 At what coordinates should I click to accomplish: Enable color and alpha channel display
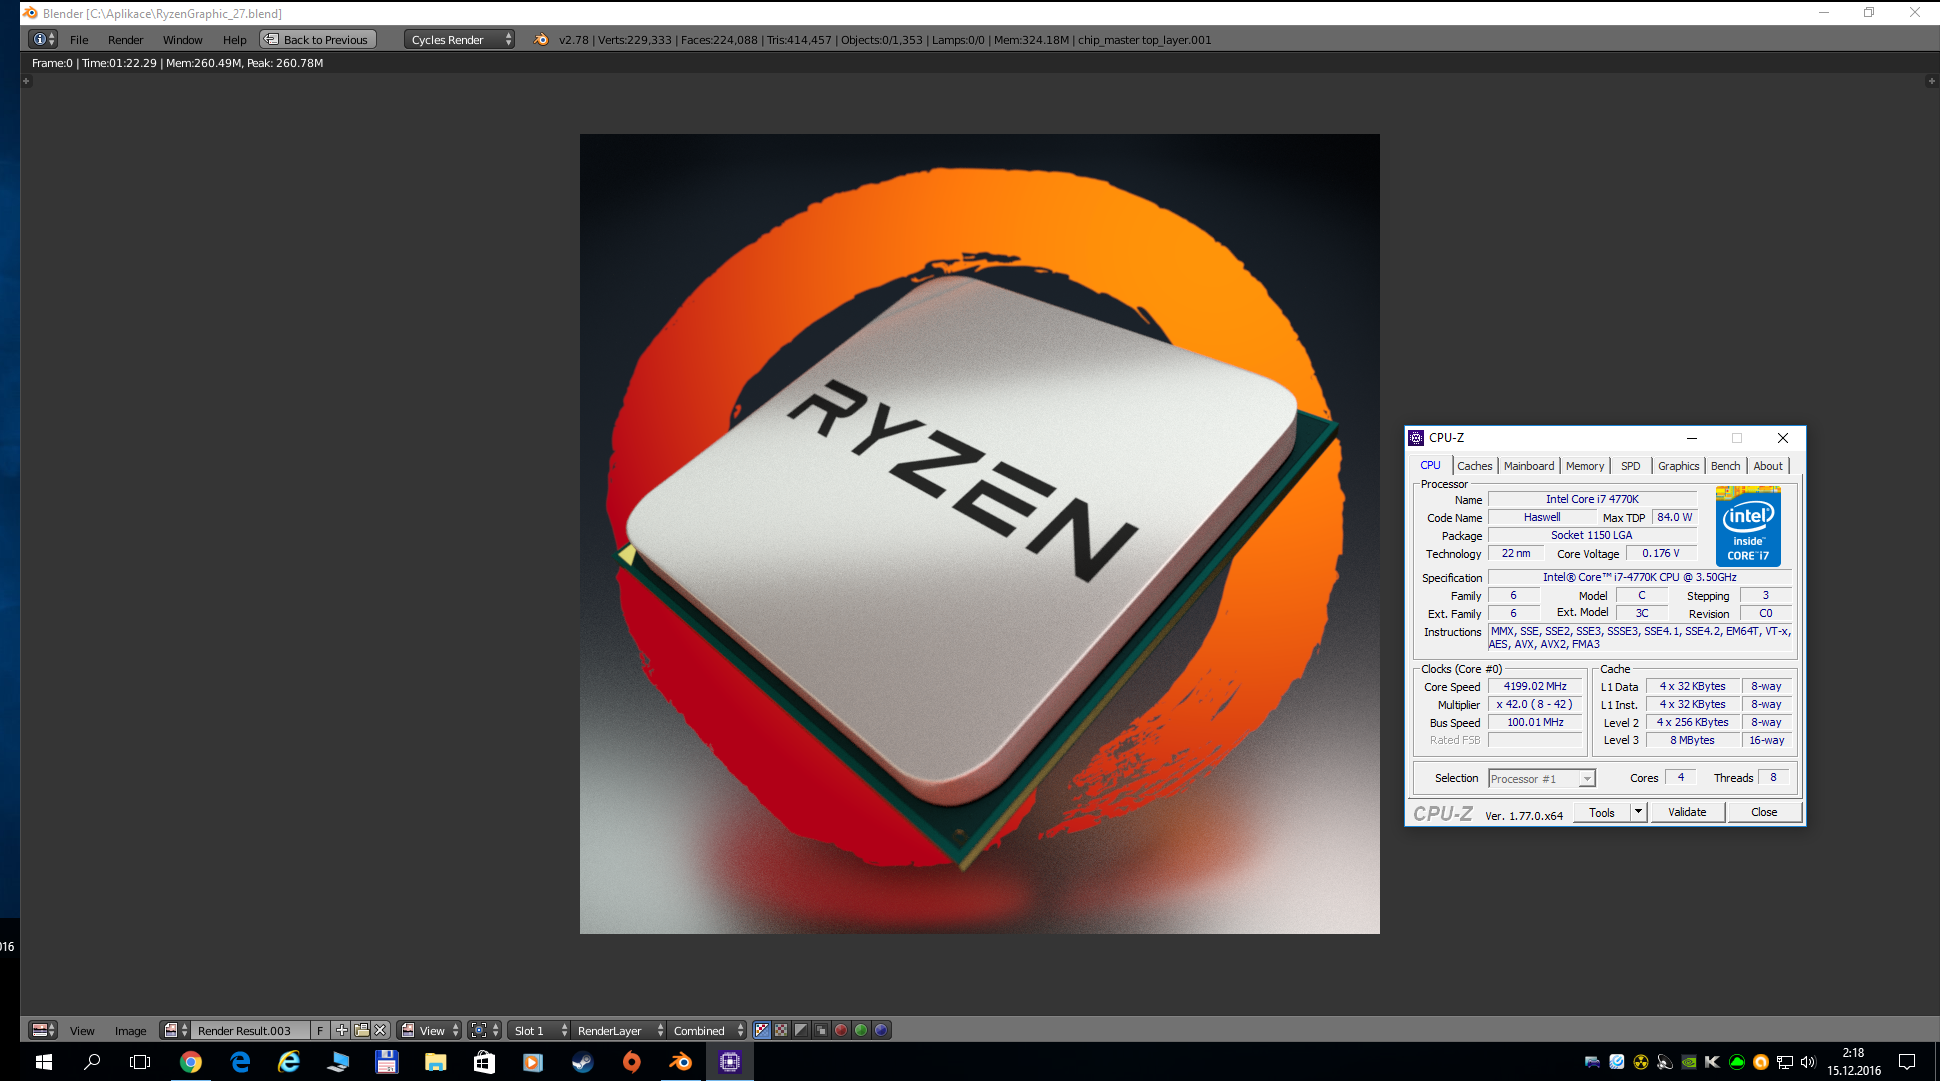click(762, 1030)
